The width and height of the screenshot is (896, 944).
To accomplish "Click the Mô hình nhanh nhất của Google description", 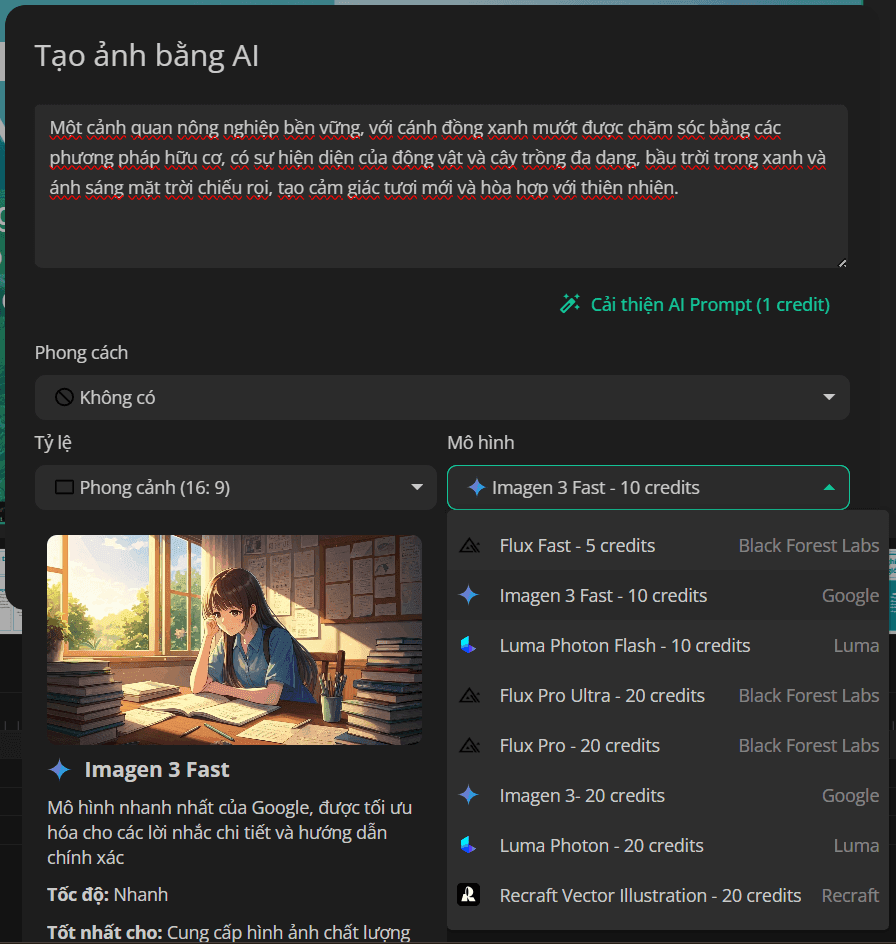I will point(229,833).
